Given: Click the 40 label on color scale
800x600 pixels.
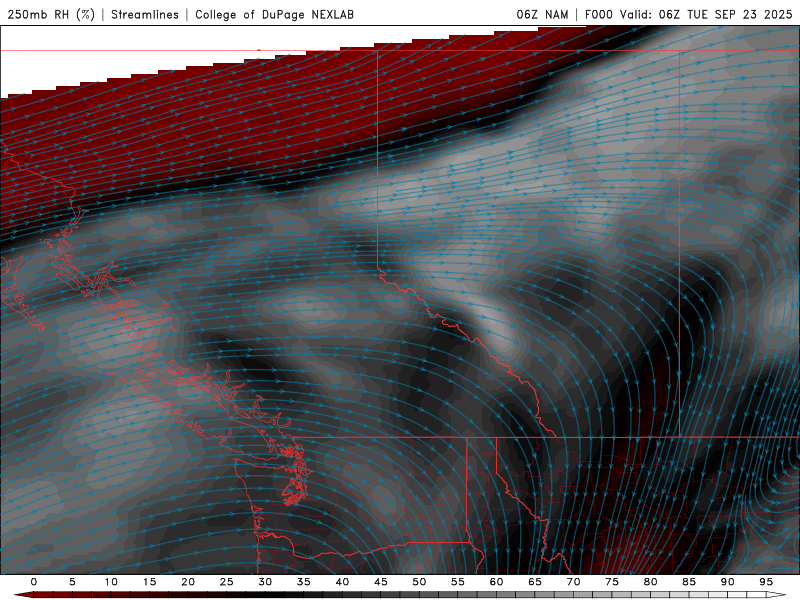Looking at the screenshot, I should coord(342,582).
